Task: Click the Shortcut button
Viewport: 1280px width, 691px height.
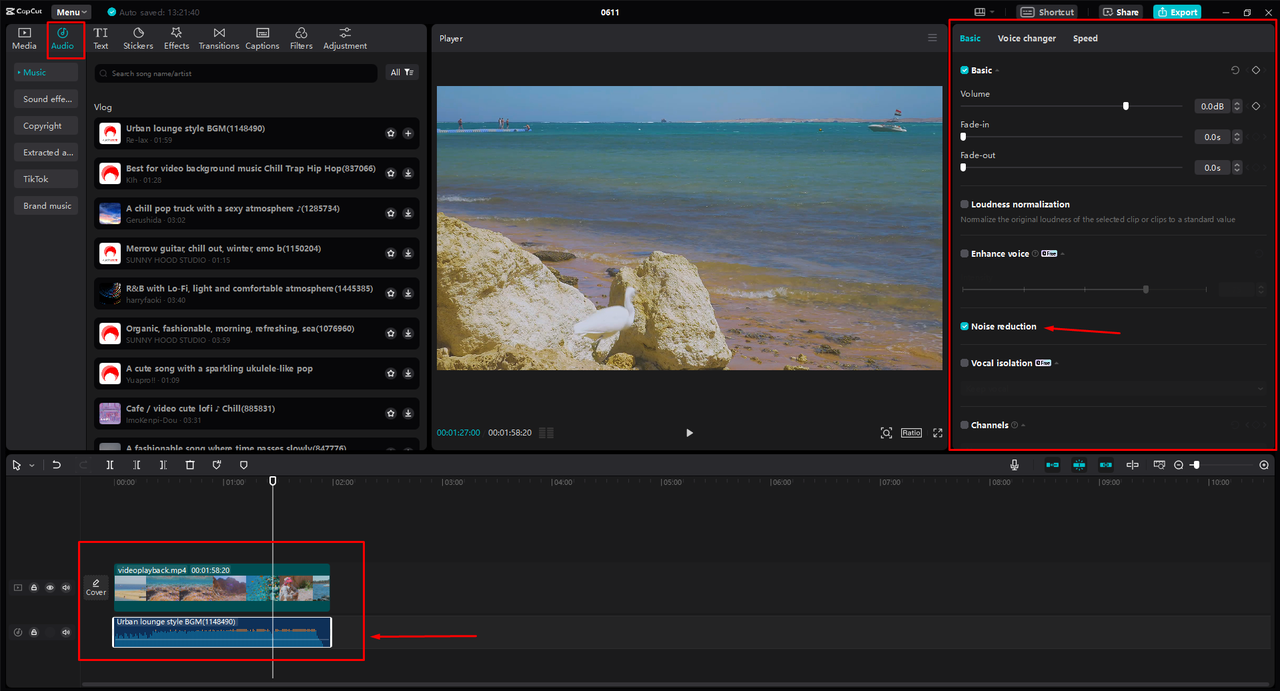Action: point(1047,12)
